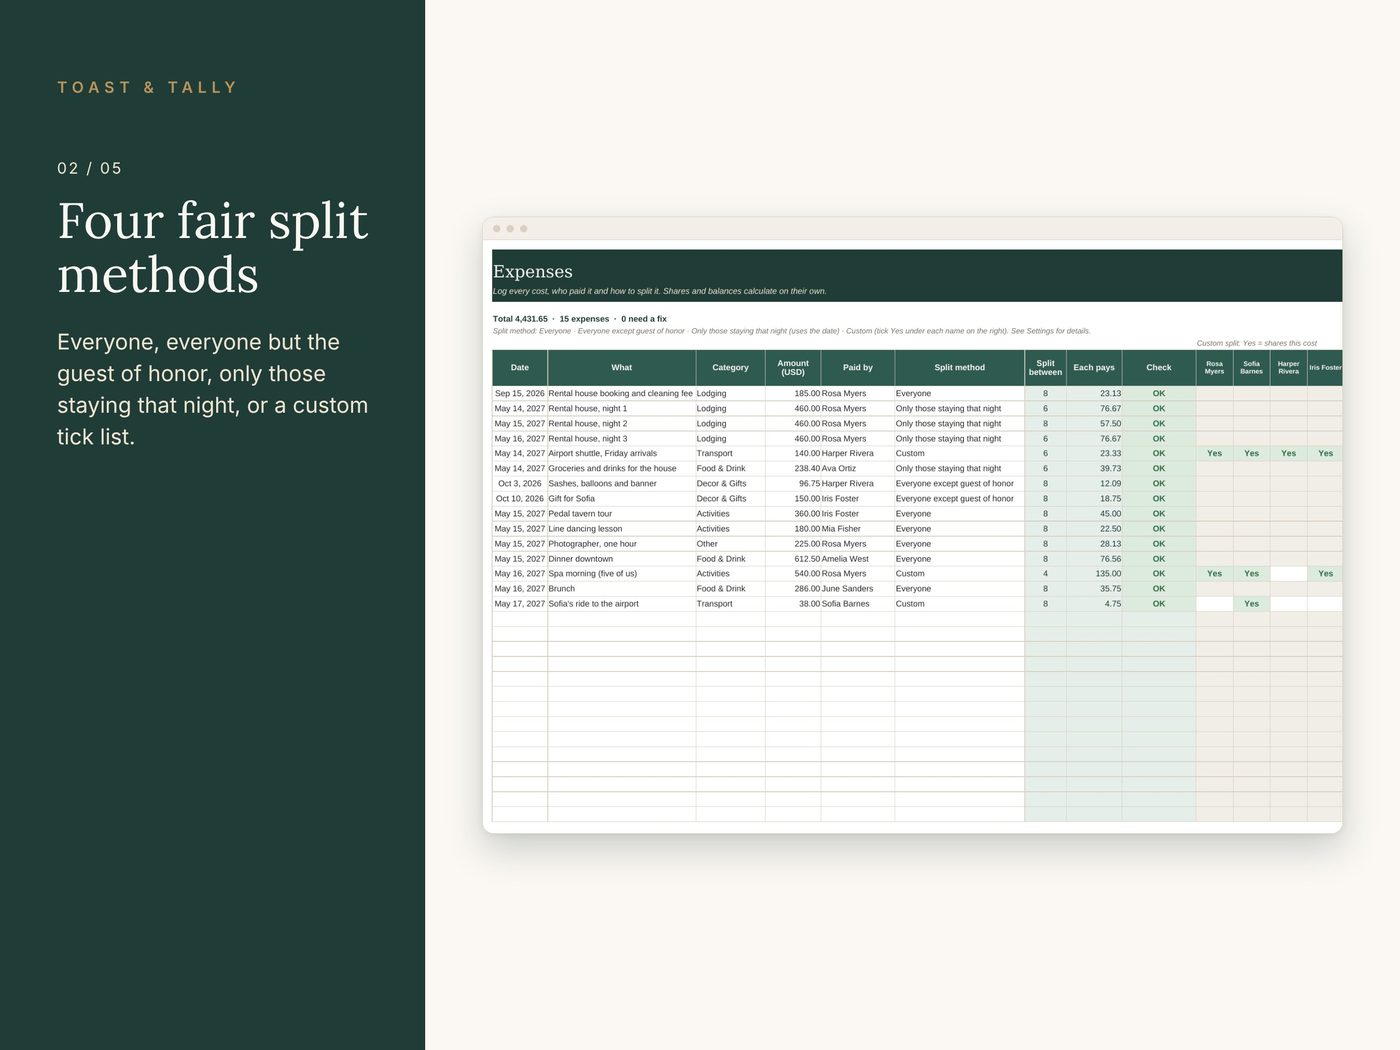Toggle Sofia Barnes Yes for Sofia's ride row
Image resolution: width=1400 pixels, height=1050 pixels.
tap(1251, 604)
